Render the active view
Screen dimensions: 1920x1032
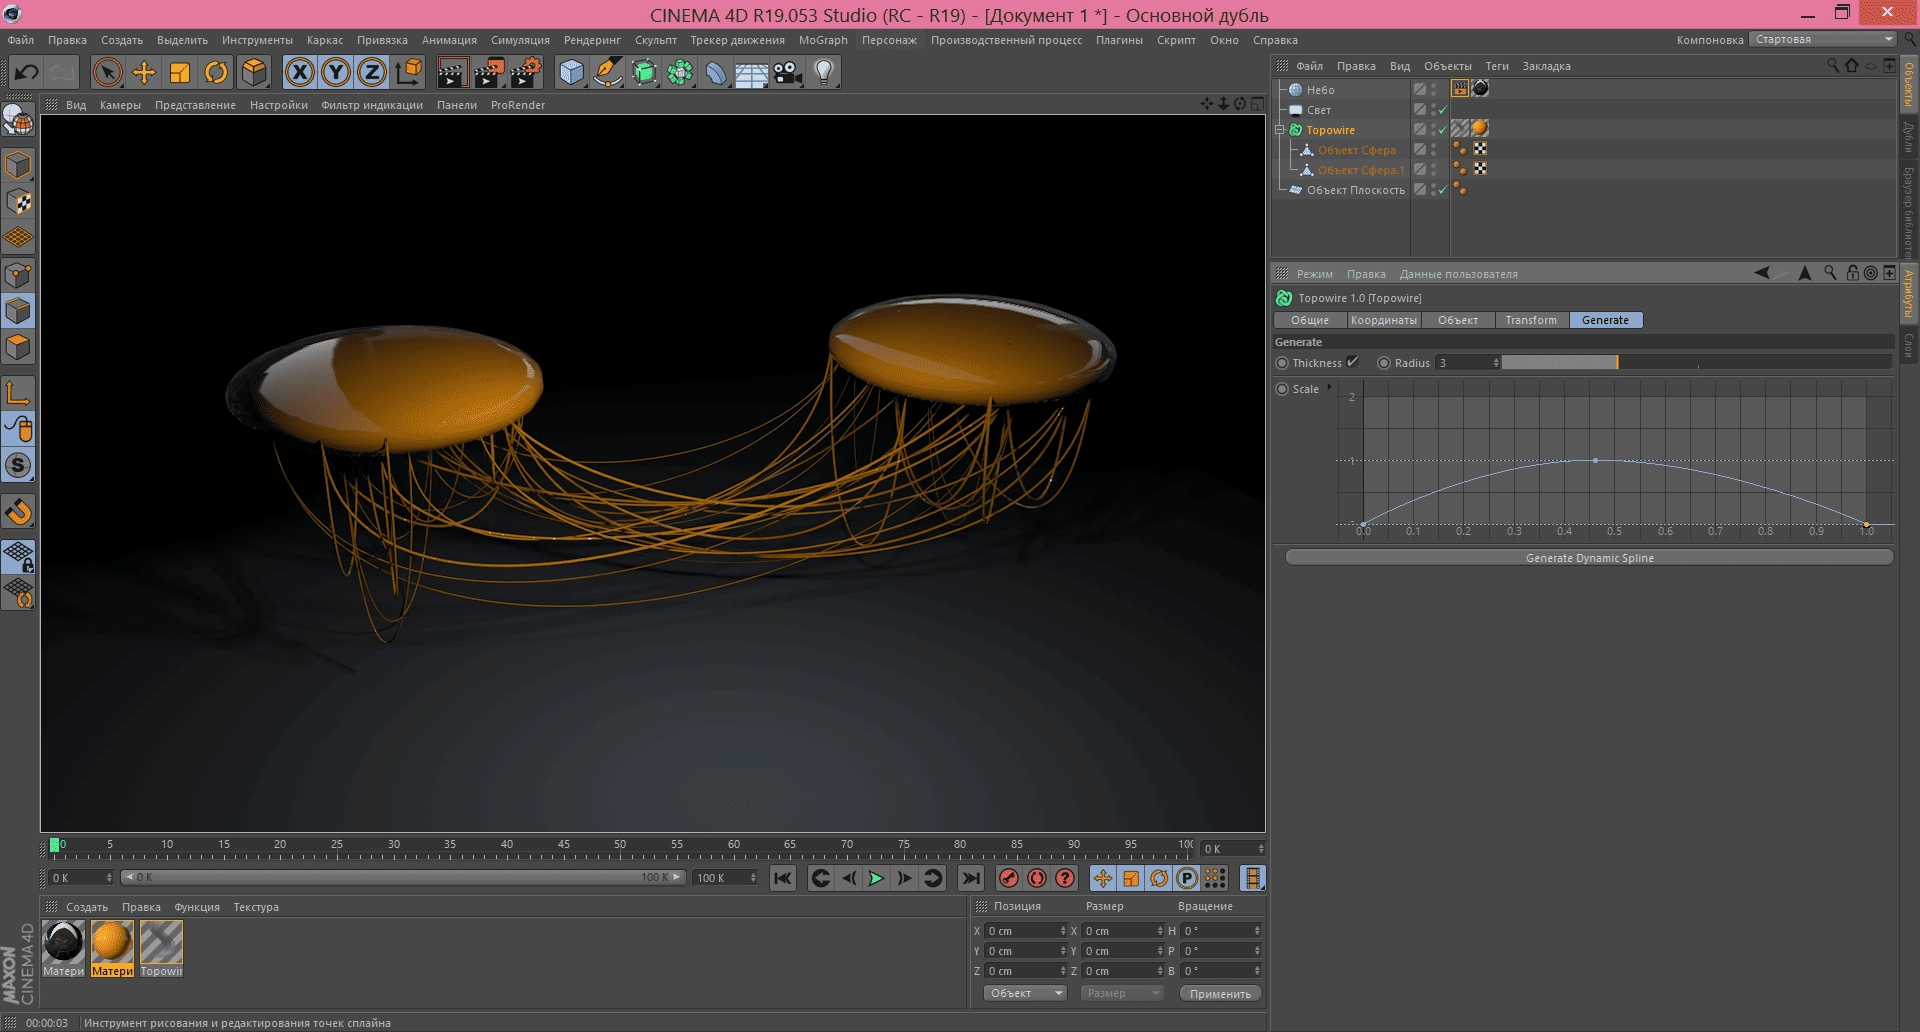click(x=452, y=72)
